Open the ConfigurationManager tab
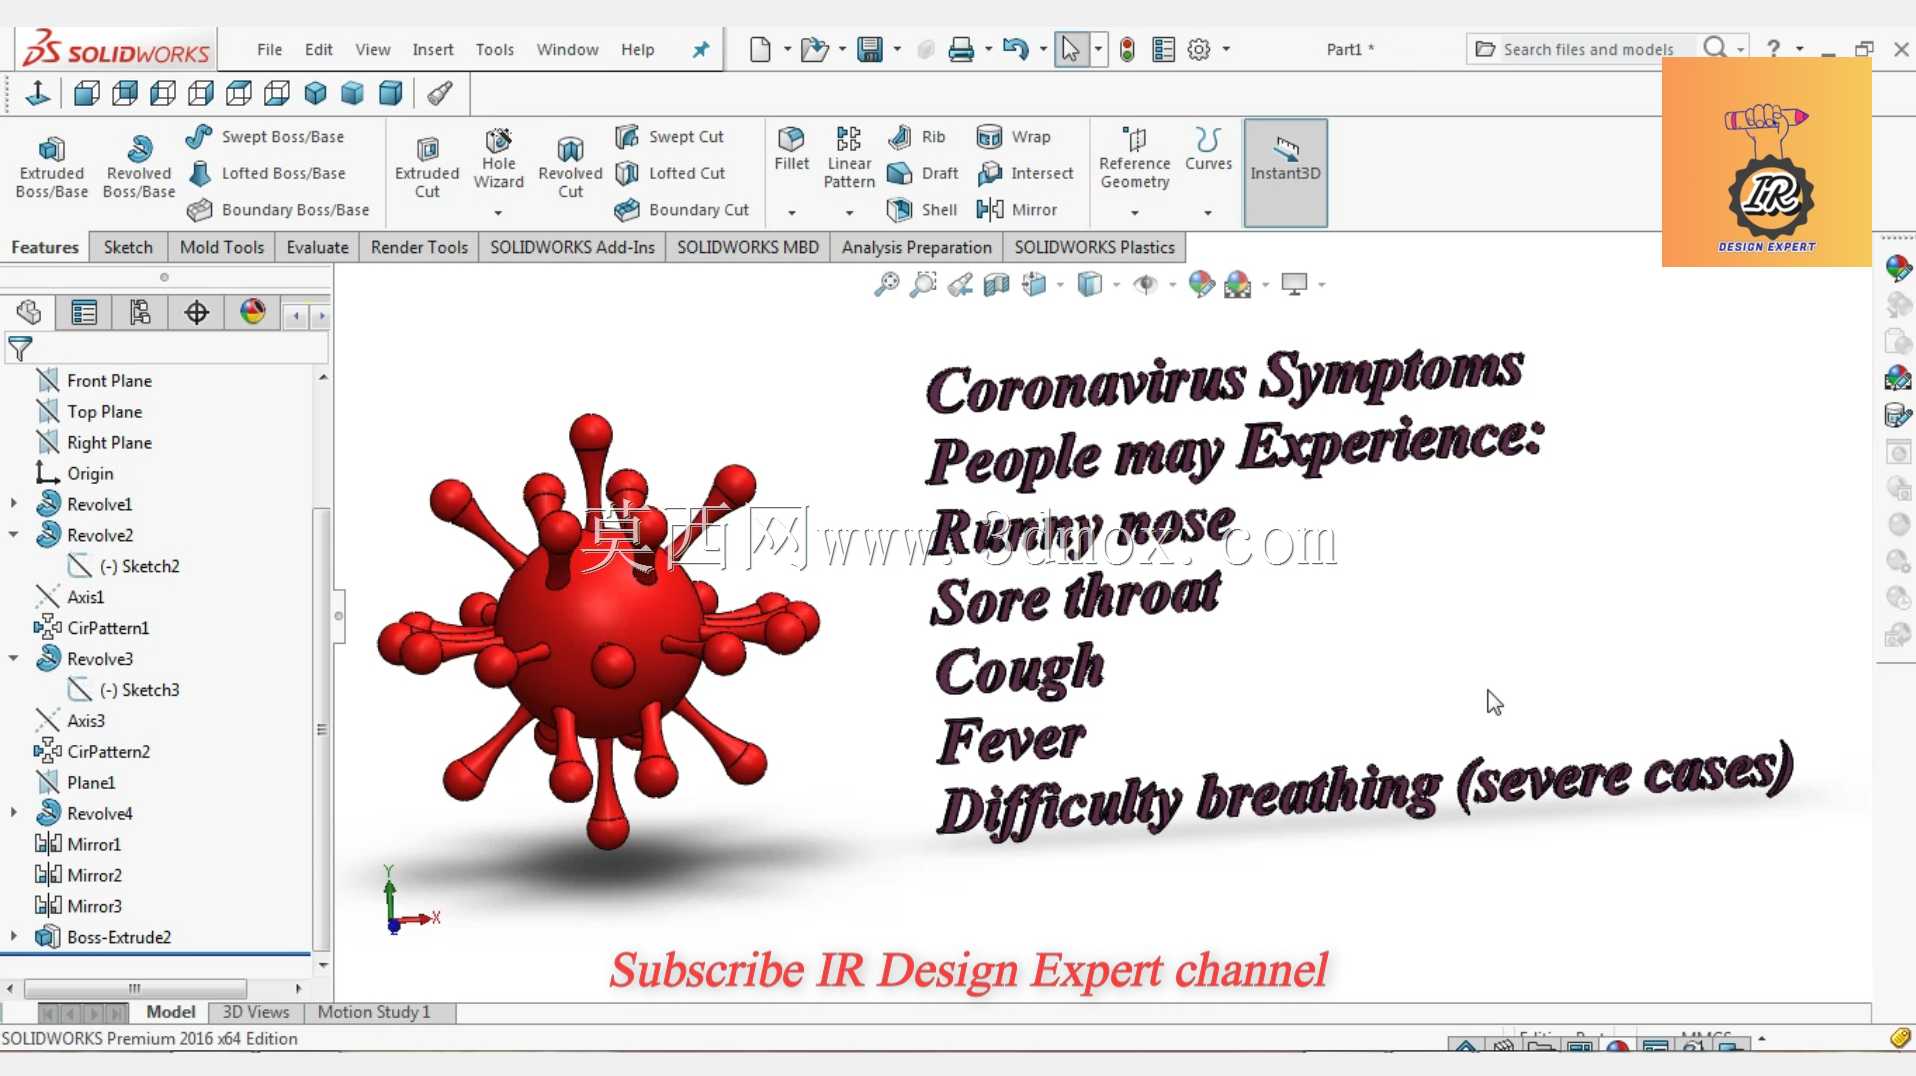 click(140, 313)
